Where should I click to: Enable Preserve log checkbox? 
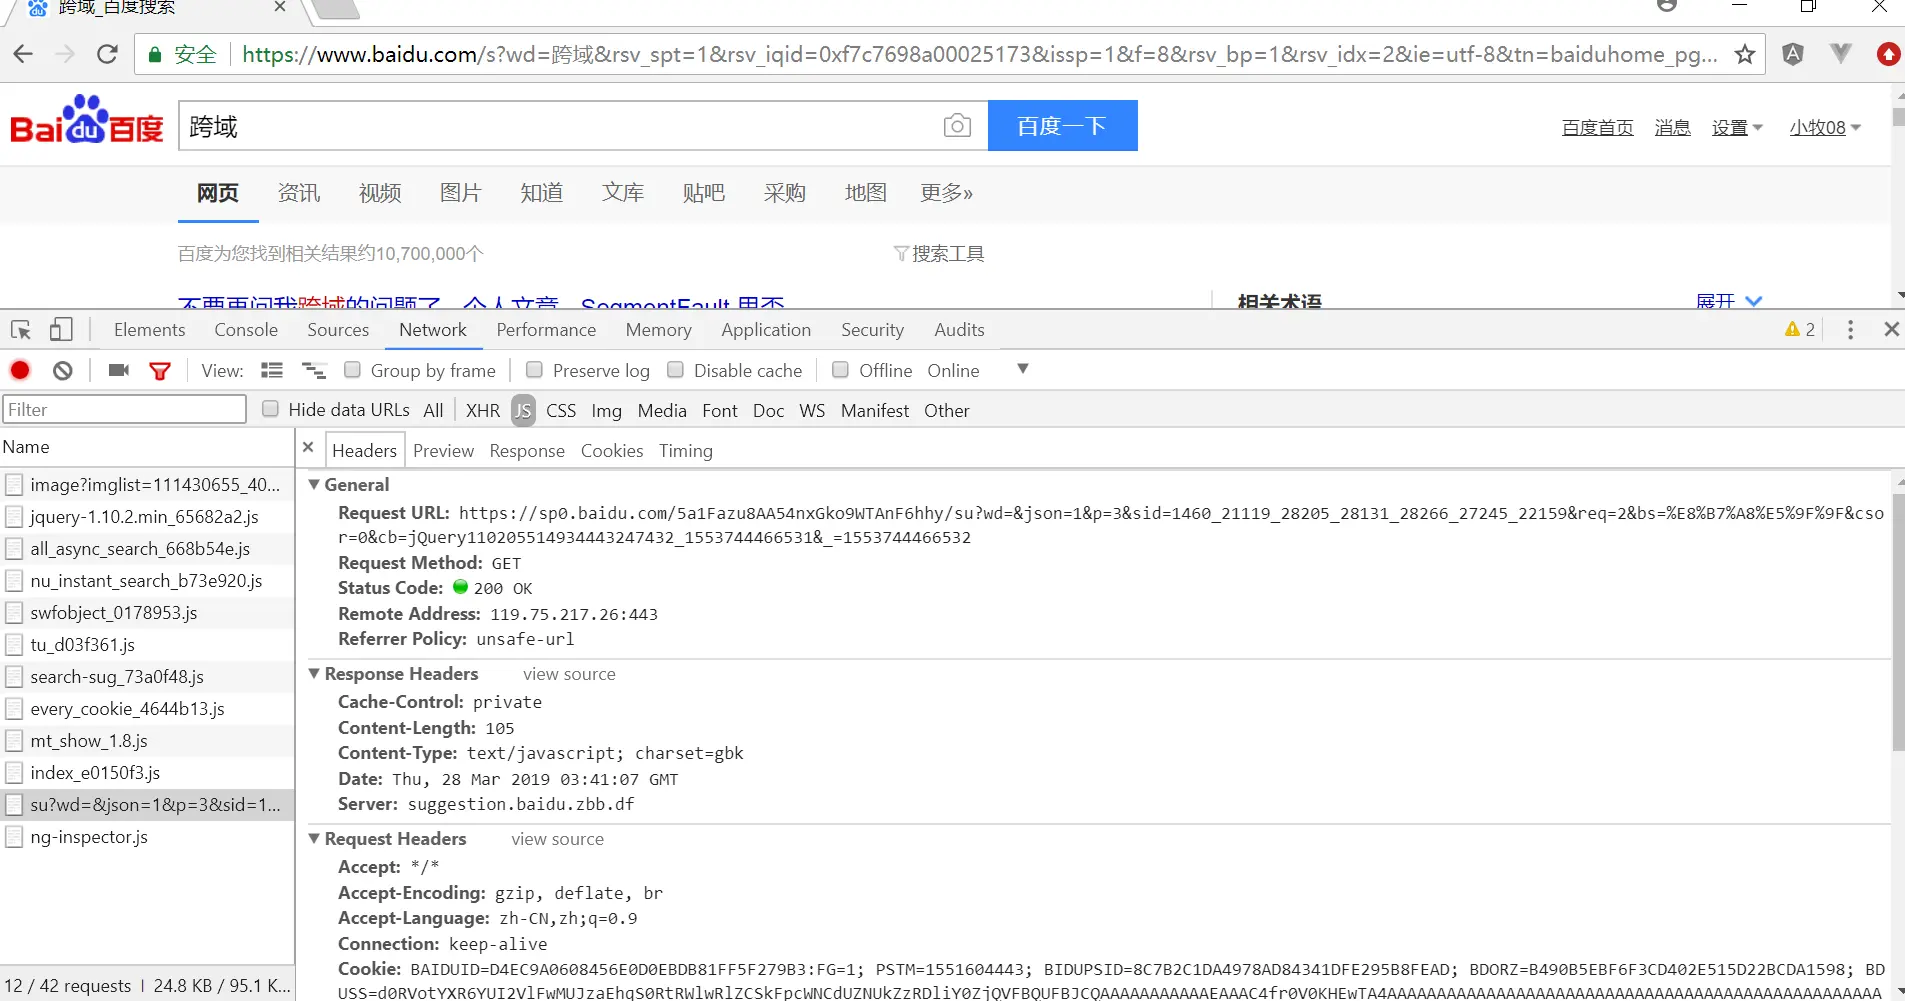534,370
